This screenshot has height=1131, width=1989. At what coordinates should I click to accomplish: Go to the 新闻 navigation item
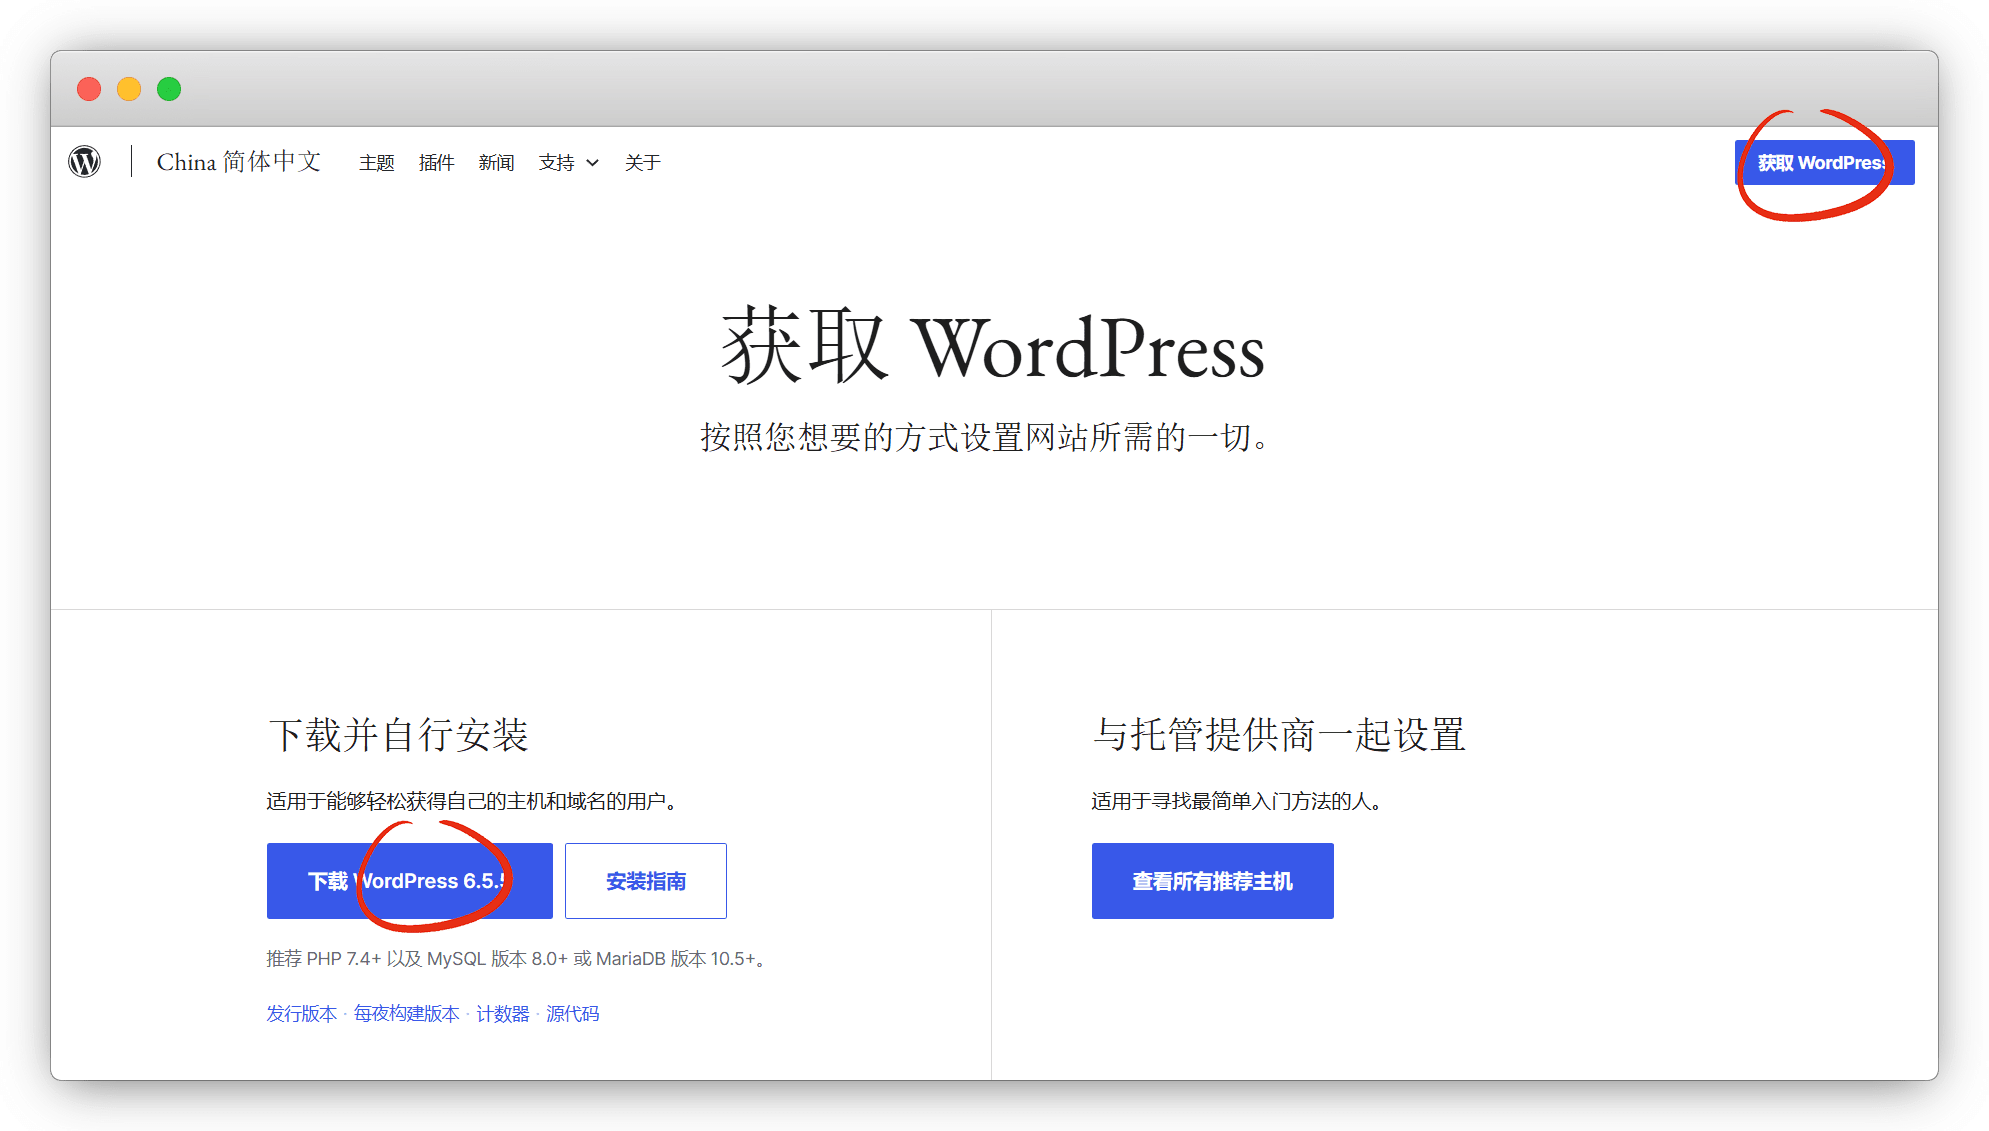pos(496,163)
